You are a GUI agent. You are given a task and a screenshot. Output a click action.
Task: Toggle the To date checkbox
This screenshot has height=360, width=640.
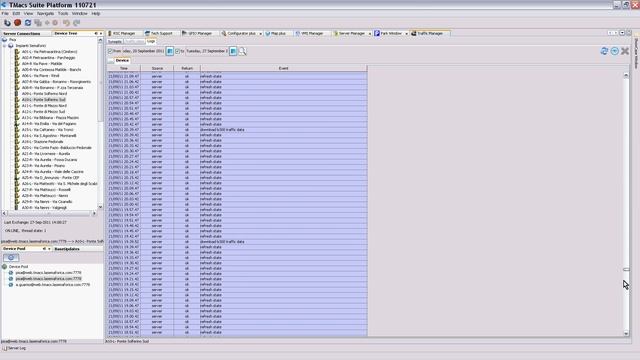coord(178,51)
